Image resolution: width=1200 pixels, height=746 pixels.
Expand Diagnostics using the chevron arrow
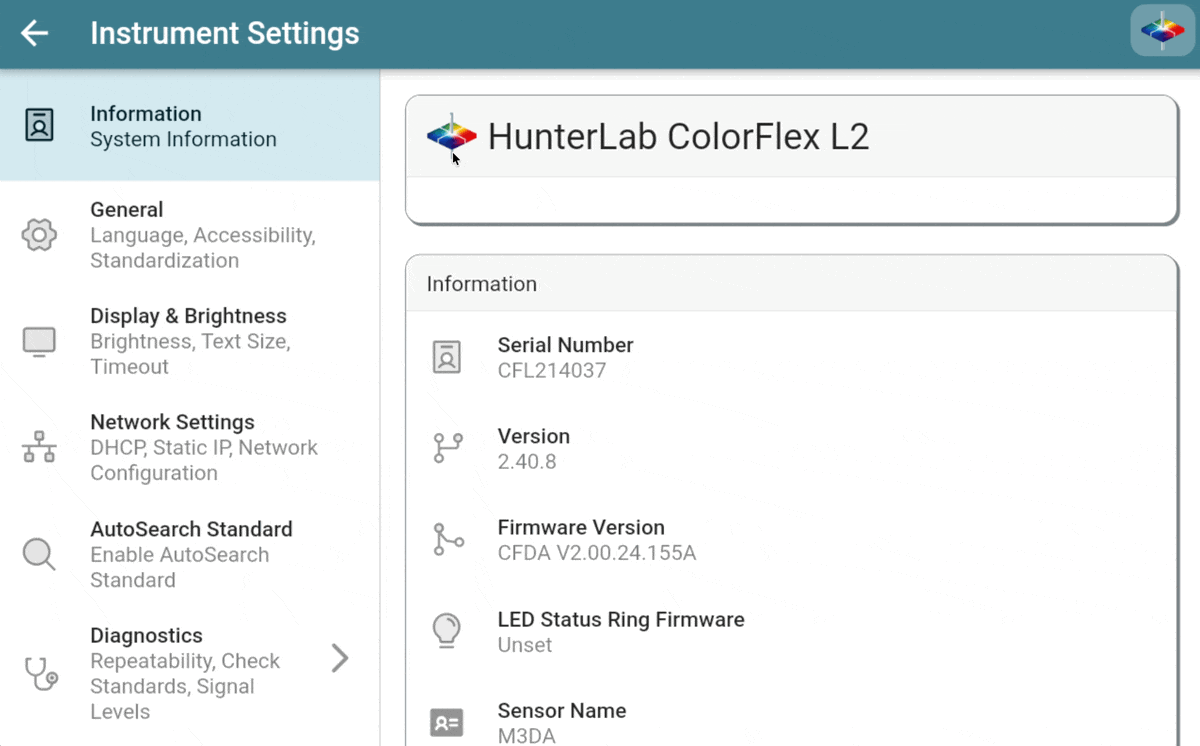(340, 658)
